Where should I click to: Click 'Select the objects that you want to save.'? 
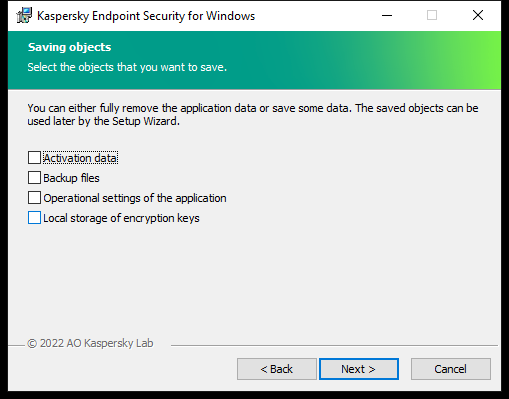(127, 67)
